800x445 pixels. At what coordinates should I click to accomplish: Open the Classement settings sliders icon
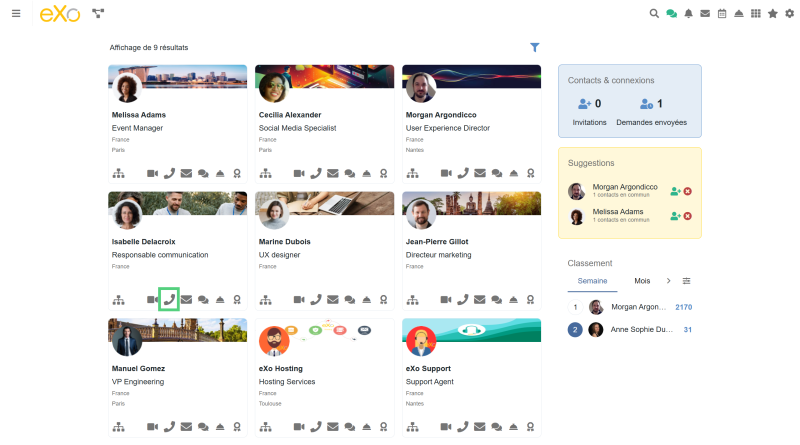[x=687, y=281]
